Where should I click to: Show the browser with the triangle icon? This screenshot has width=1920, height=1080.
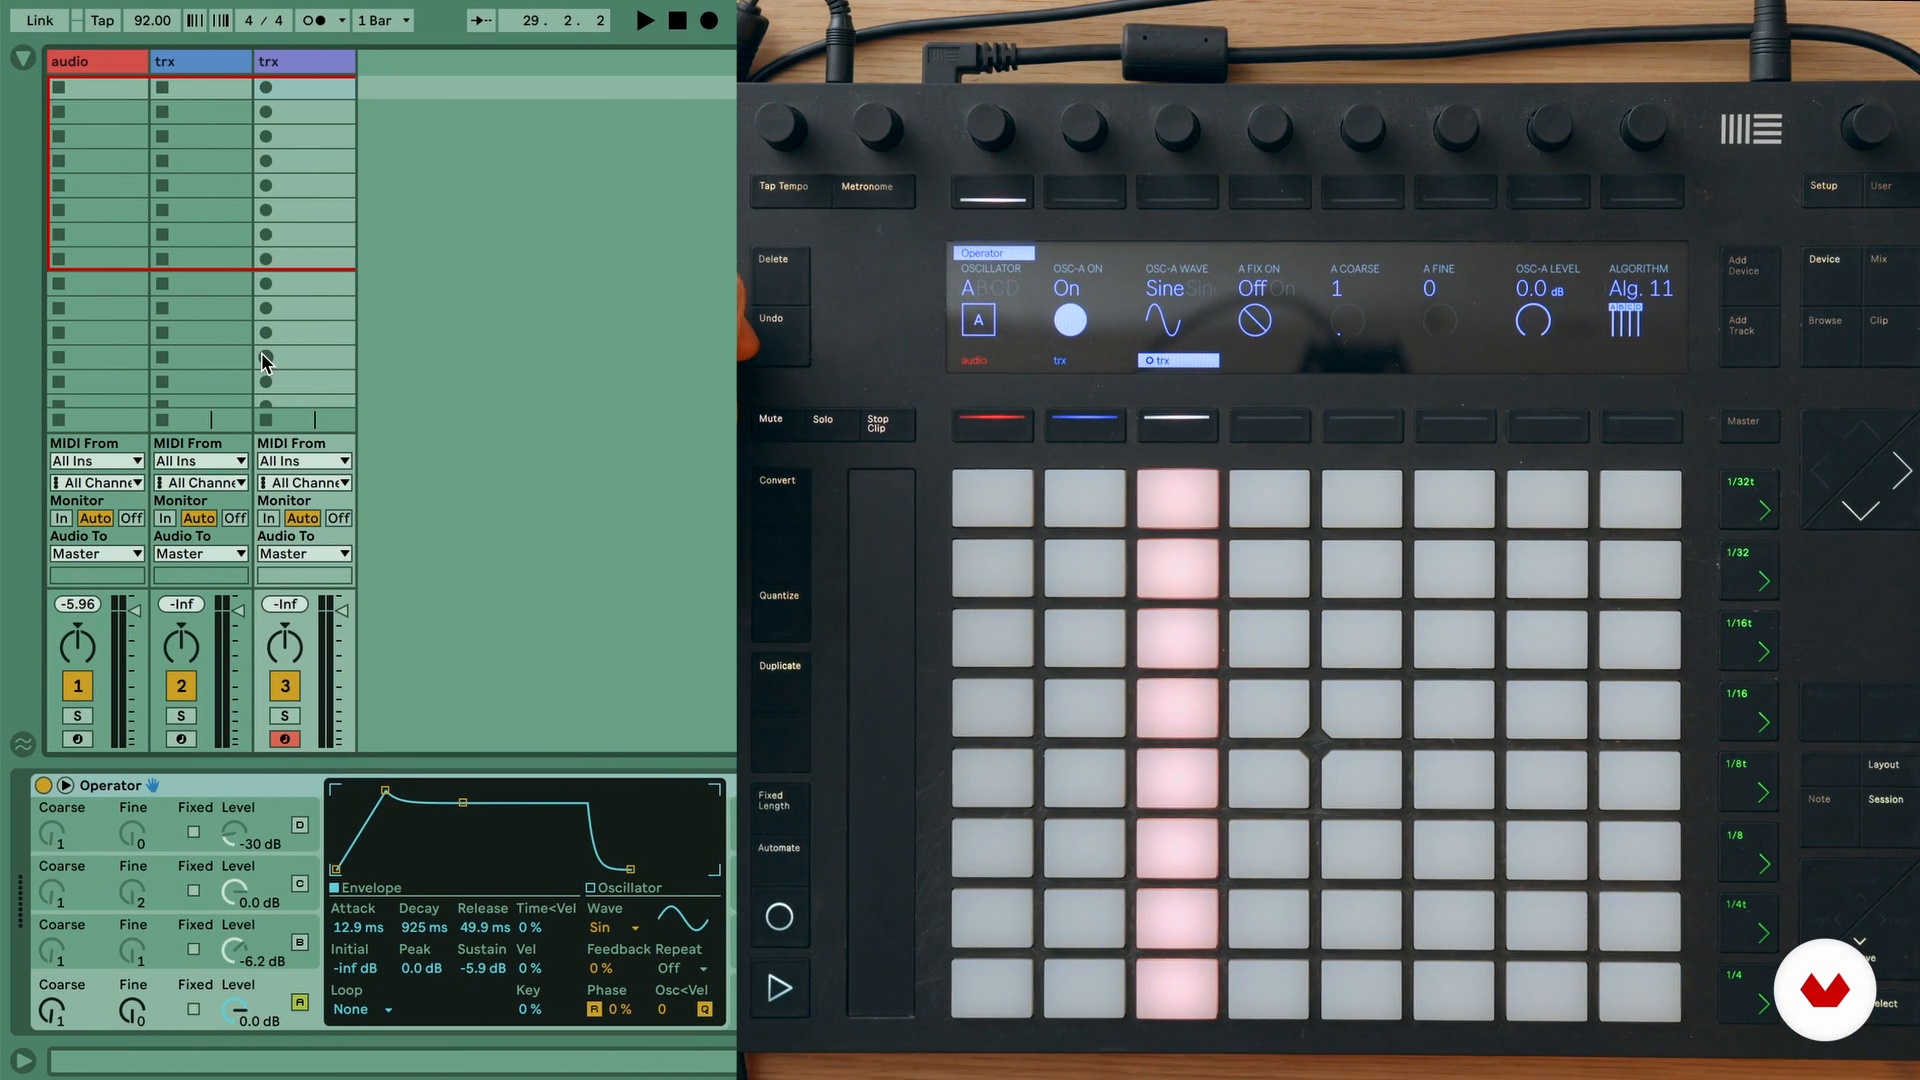tap(22, 59)
